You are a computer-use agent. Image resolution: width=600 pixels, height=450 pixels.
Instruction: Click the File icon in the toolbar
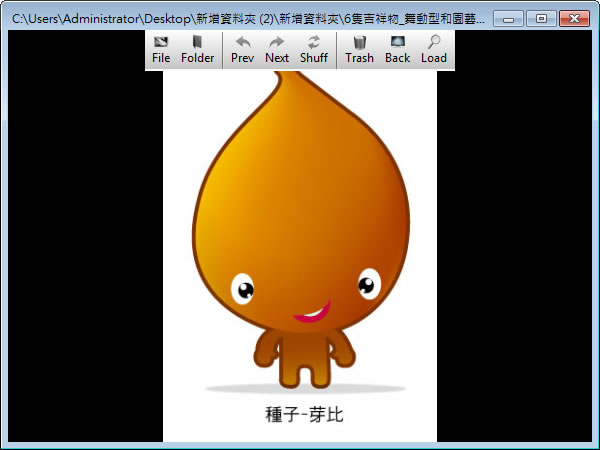point(161,42)
